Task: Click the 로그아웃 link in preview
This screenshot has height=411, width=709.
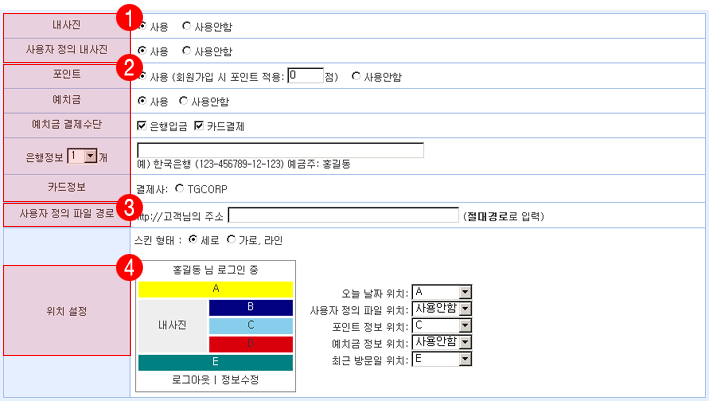Action: (190, 381)
